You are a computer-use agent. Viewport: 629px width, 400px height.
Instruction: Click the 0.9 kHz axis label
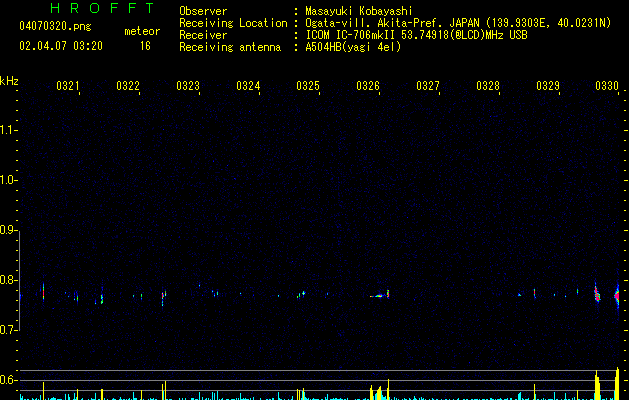pos(8,230)
